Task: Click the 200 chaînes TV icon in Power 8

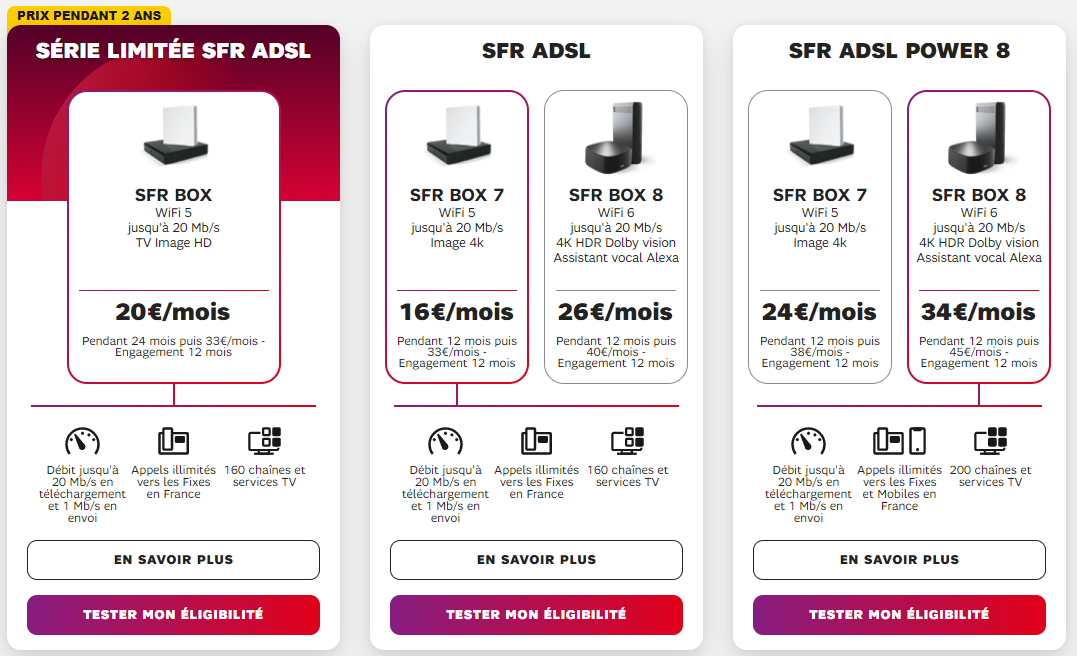Action: pos(991,441)
